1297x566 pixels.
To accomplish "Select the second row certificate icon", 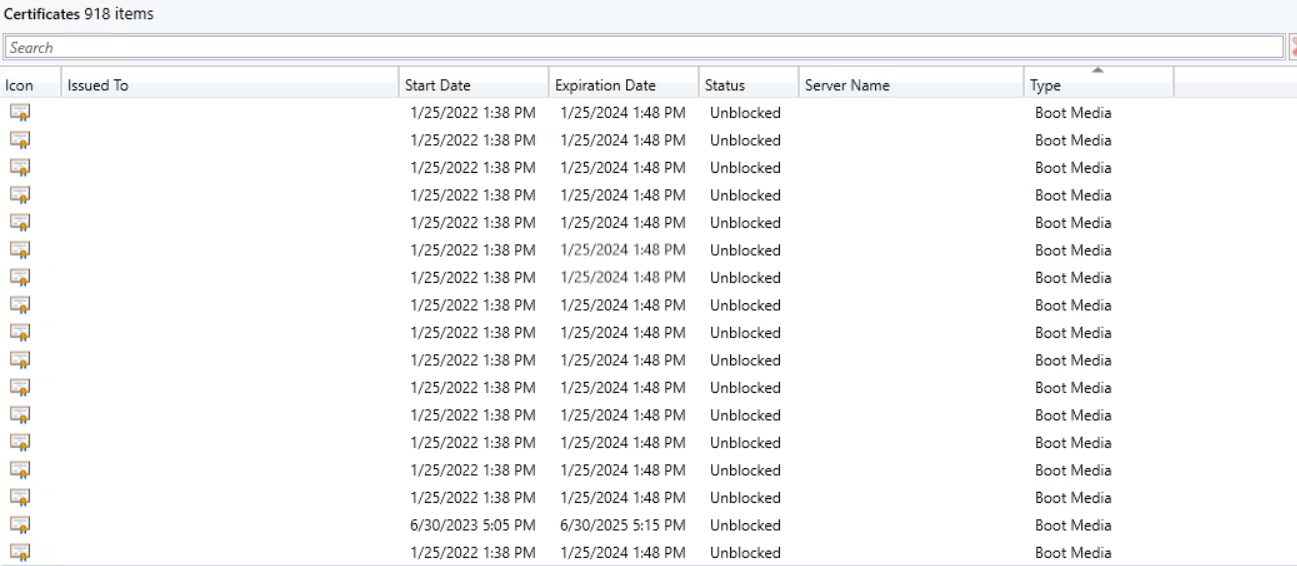I will (20, 140).
